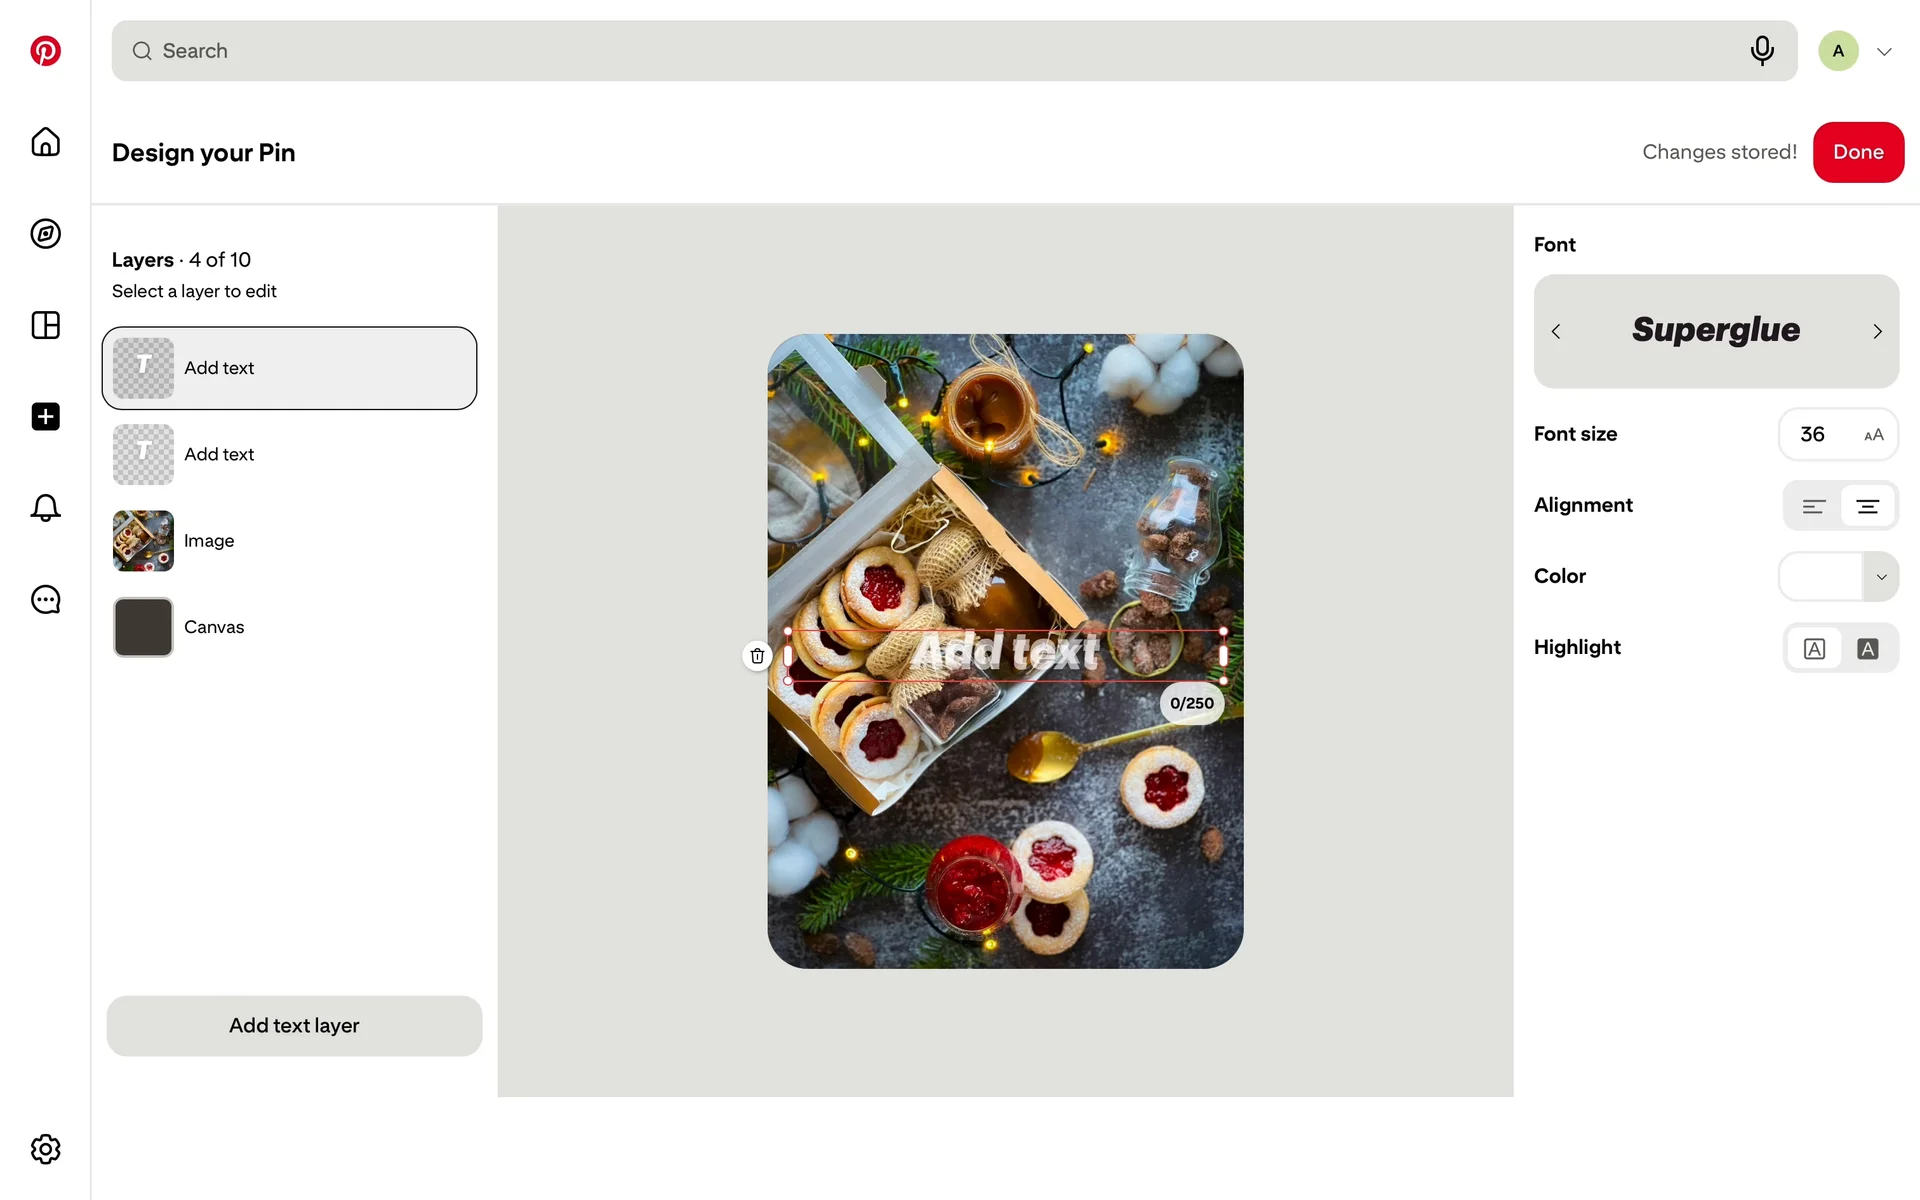Go to Home feed icon in sidebar
Image resolution: width=1920 pixels, height=1200 pixels.
click(x=45, y=142)
